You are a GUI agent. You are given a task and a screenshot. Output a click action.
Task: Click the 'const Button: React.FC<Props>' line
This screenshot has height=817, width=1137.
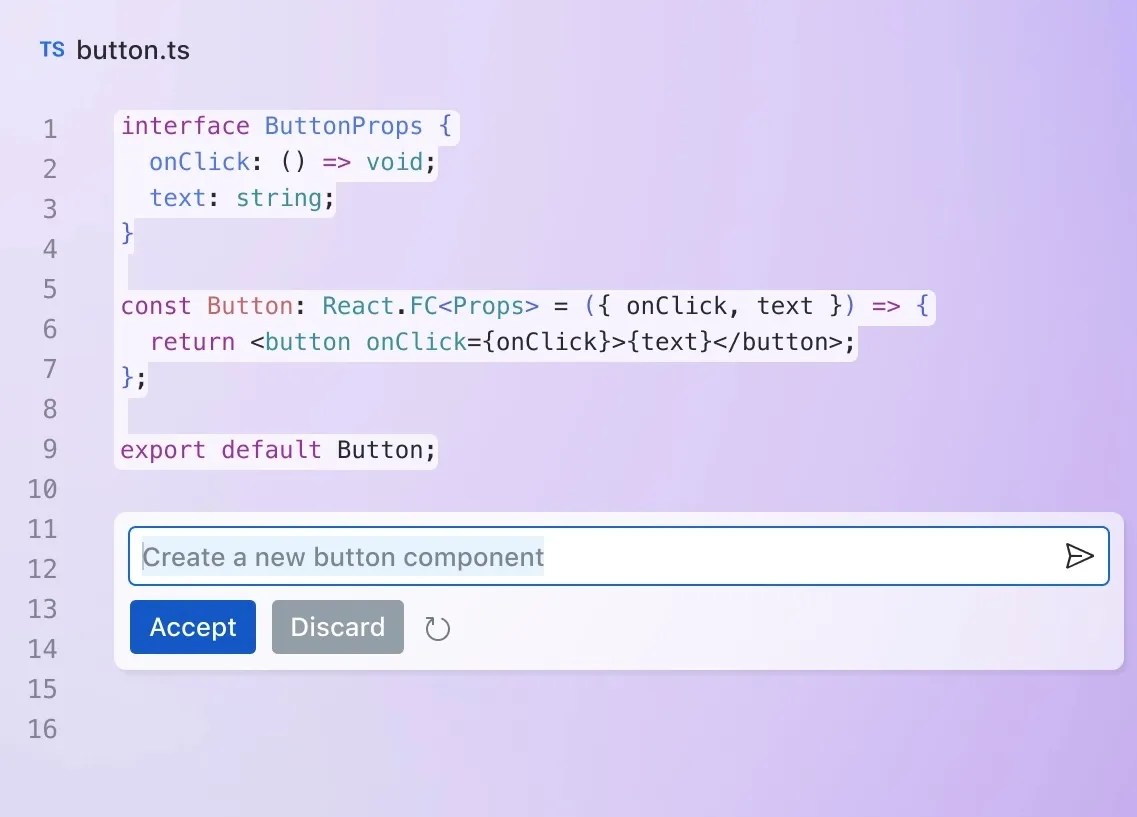click(525, 306)
